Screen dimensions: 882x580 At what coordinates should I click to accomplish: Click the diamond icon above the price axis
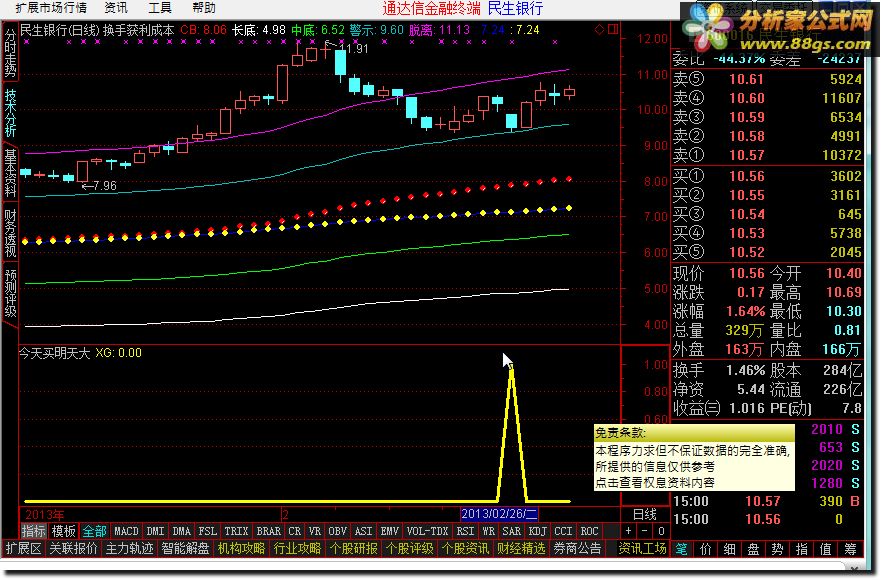point(600,29)
